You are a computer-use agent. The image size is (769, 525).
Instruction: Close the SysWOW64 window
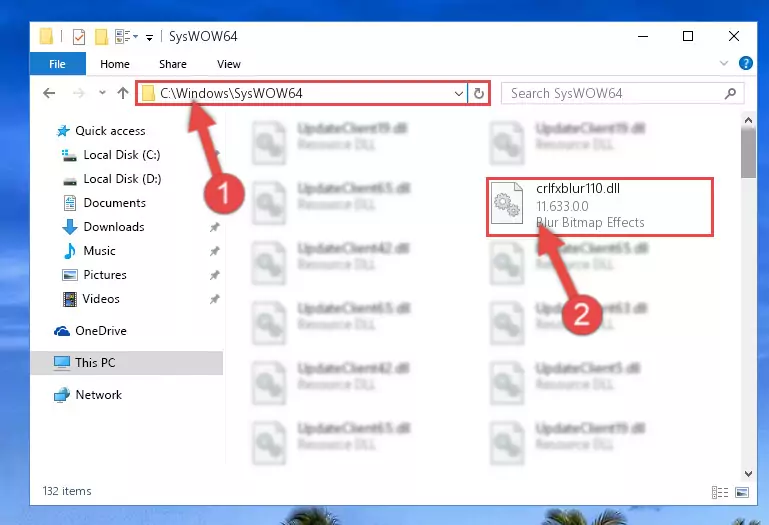pyautogui.click(x=734, y=36)
